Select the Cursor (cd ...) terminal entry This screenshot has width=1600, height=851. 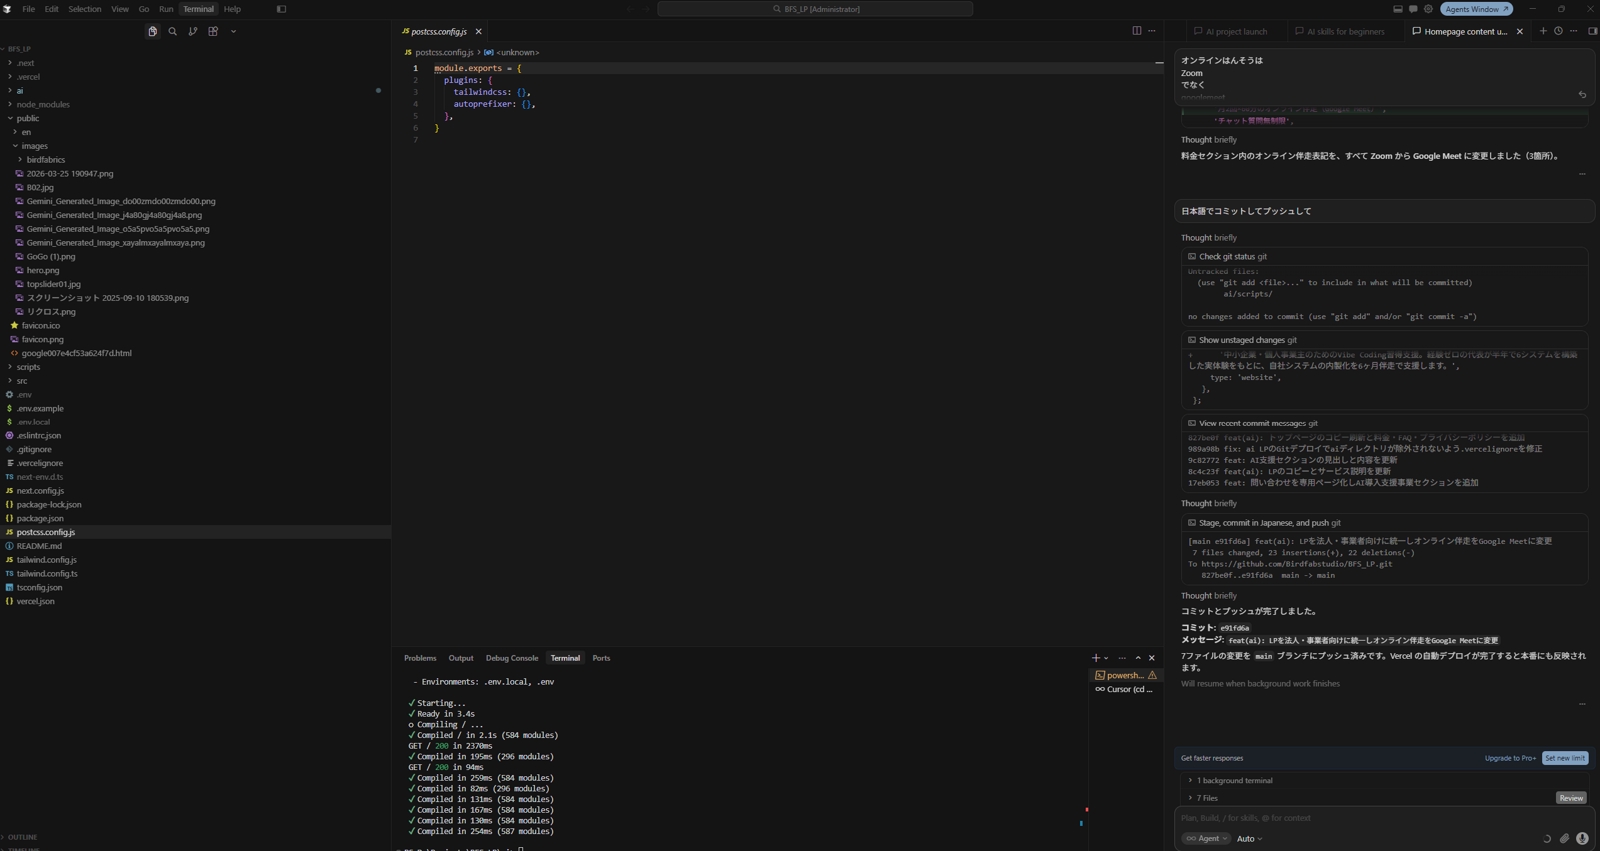(1125, 689)
